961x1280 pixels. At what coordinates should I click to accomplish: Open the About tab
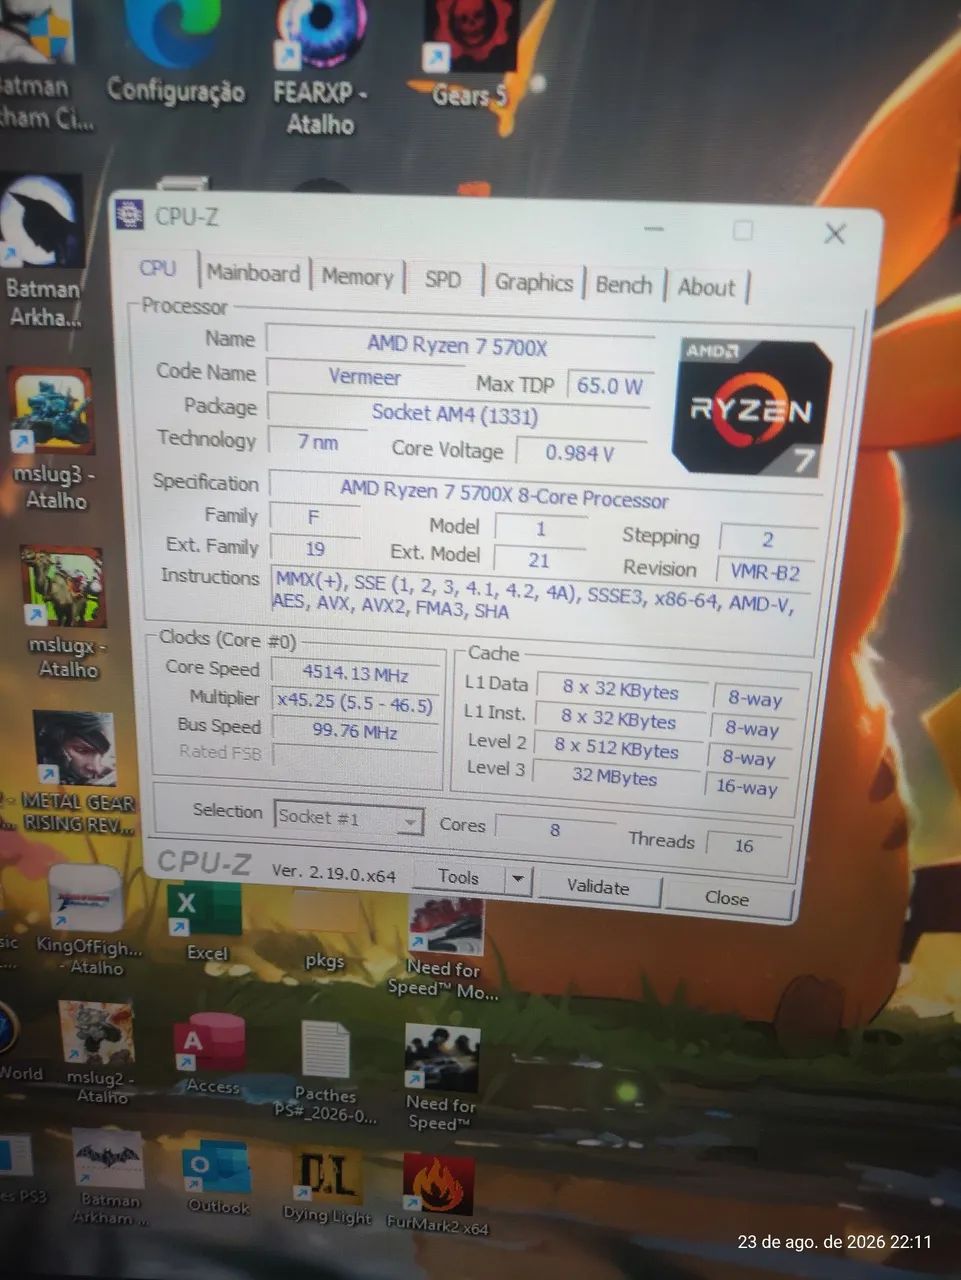pos(706,288)
